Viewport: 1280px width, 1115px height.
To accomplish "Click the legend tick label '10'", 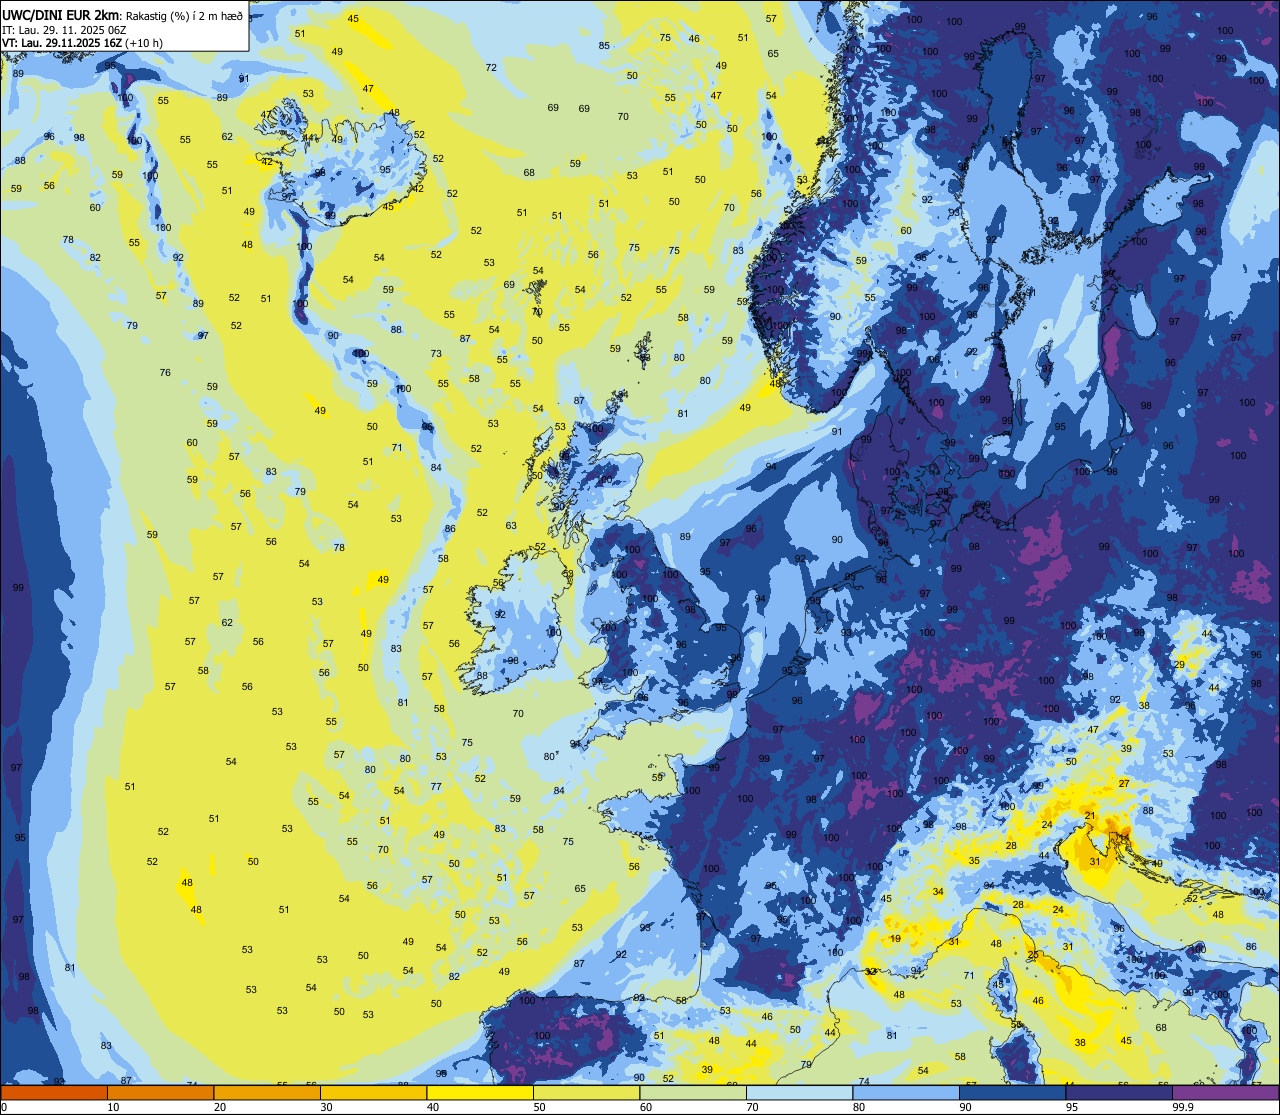I will 113,1107.
